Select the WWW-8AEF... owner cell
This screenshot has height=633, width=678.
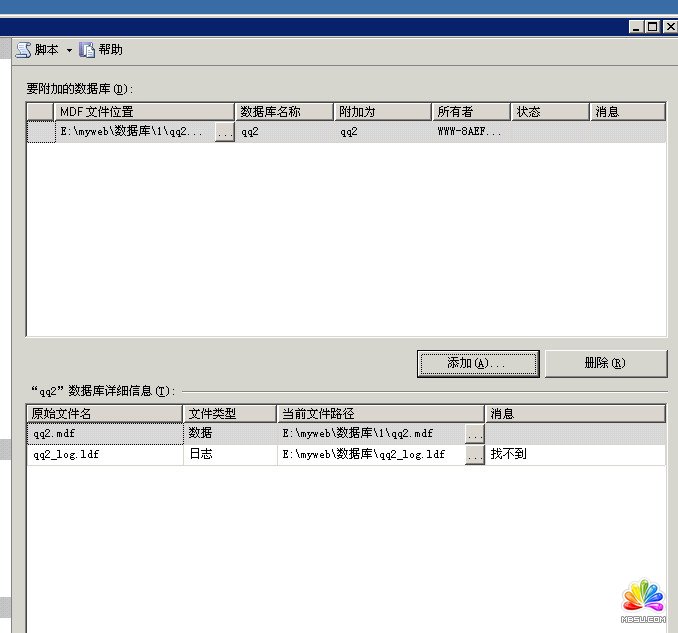pos(471,132)
